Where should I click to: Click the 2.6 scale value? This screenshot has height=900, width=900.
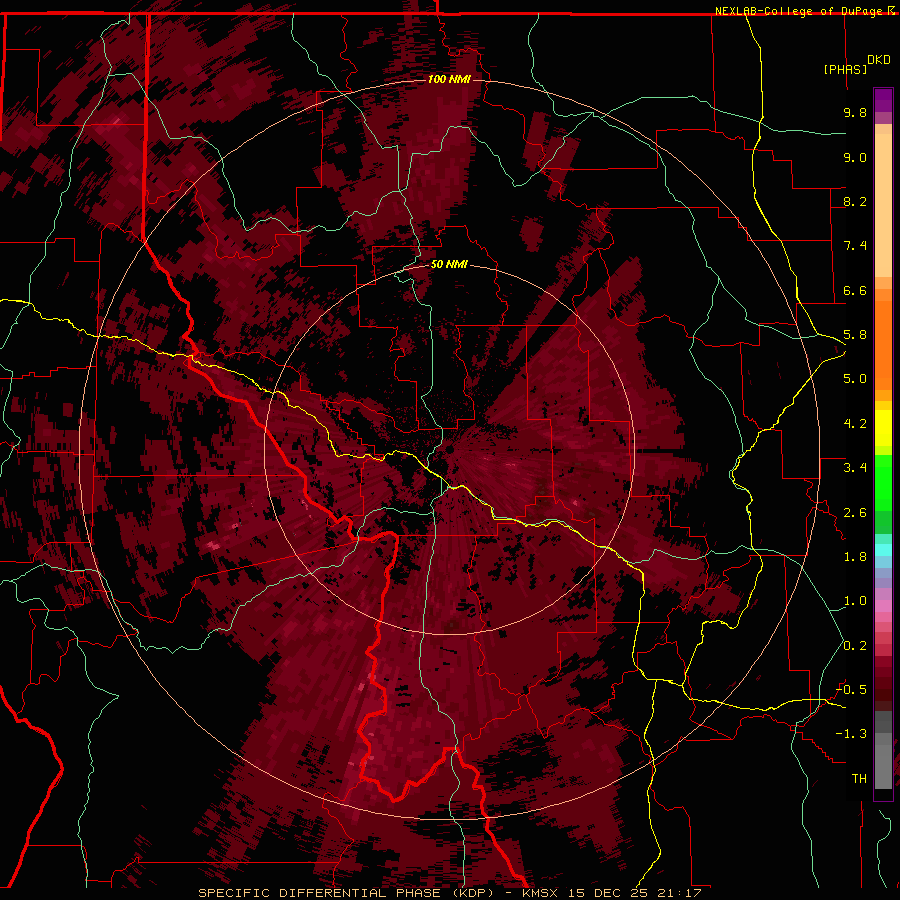point(855,513)
